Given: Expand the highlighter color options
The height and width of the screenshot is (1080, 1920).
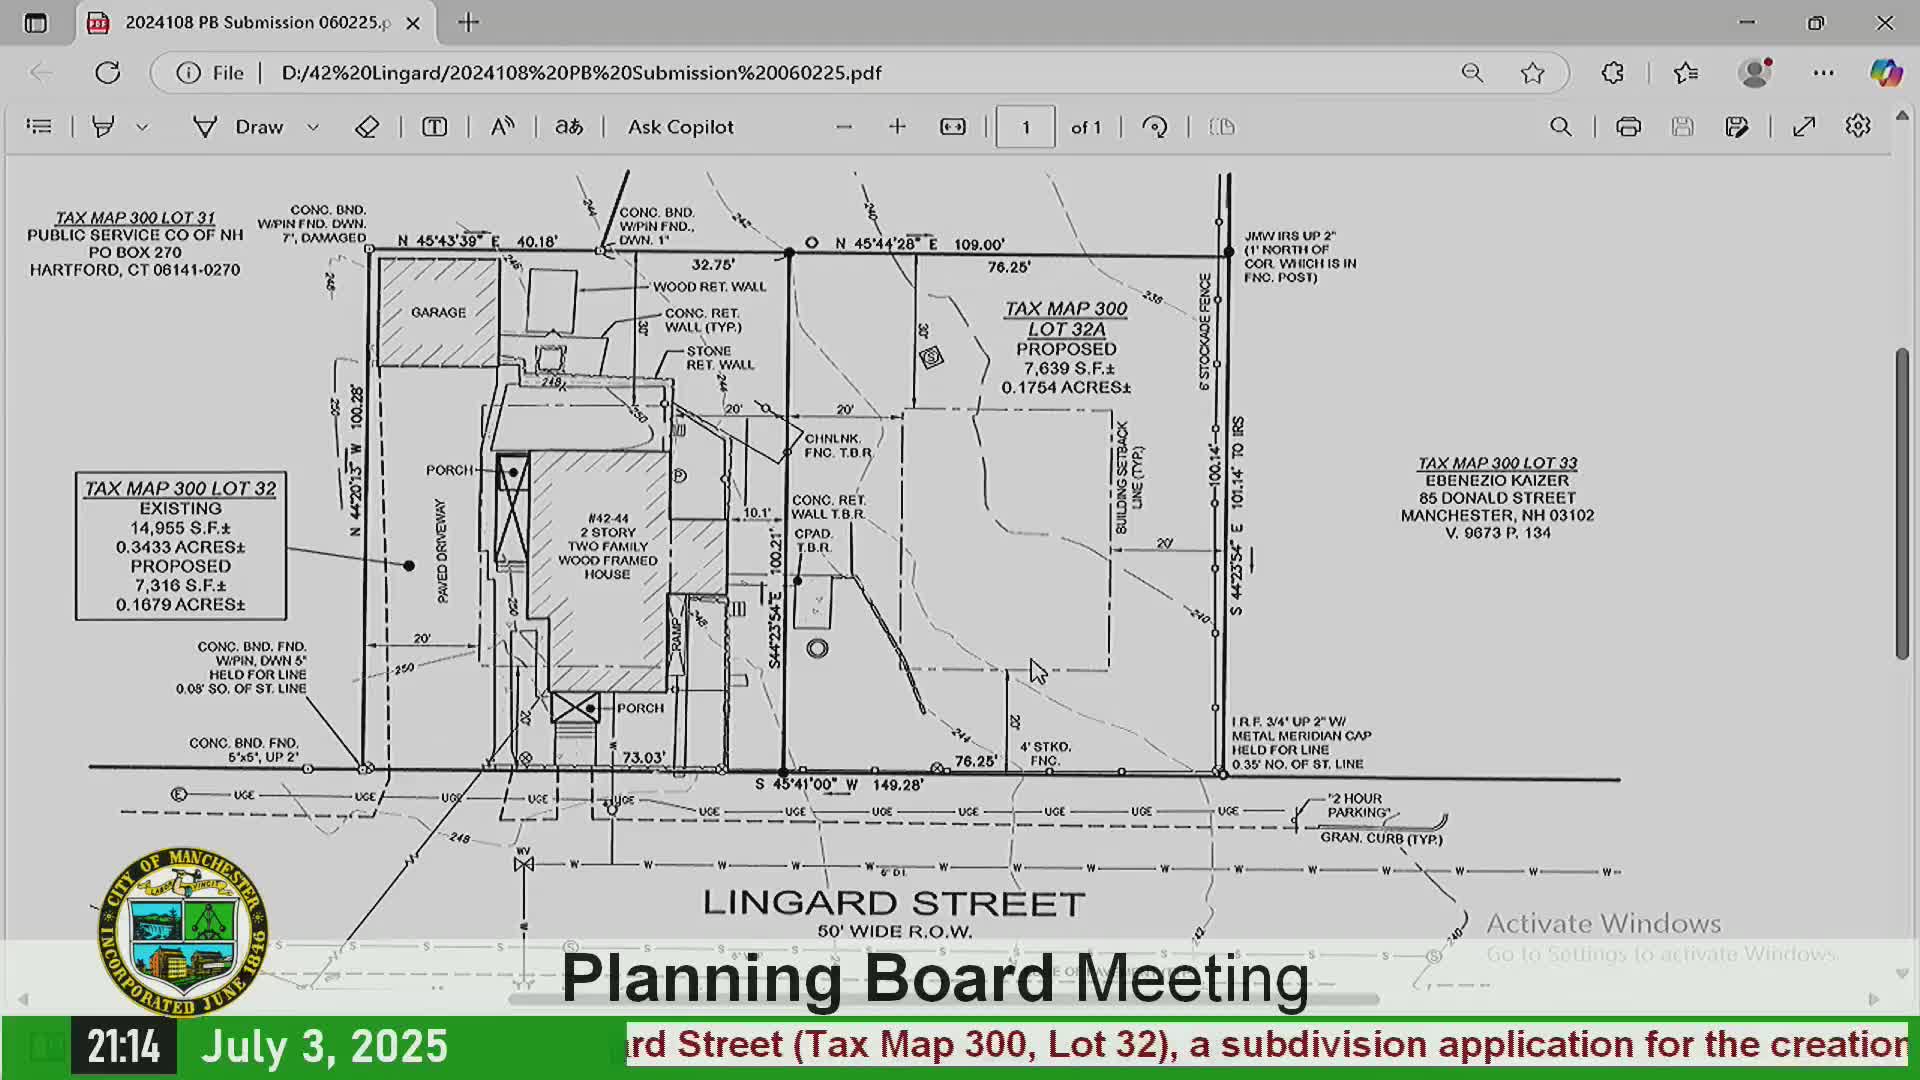Looking at the screenshot, I should pyautogui.click(x=143, y=126).
